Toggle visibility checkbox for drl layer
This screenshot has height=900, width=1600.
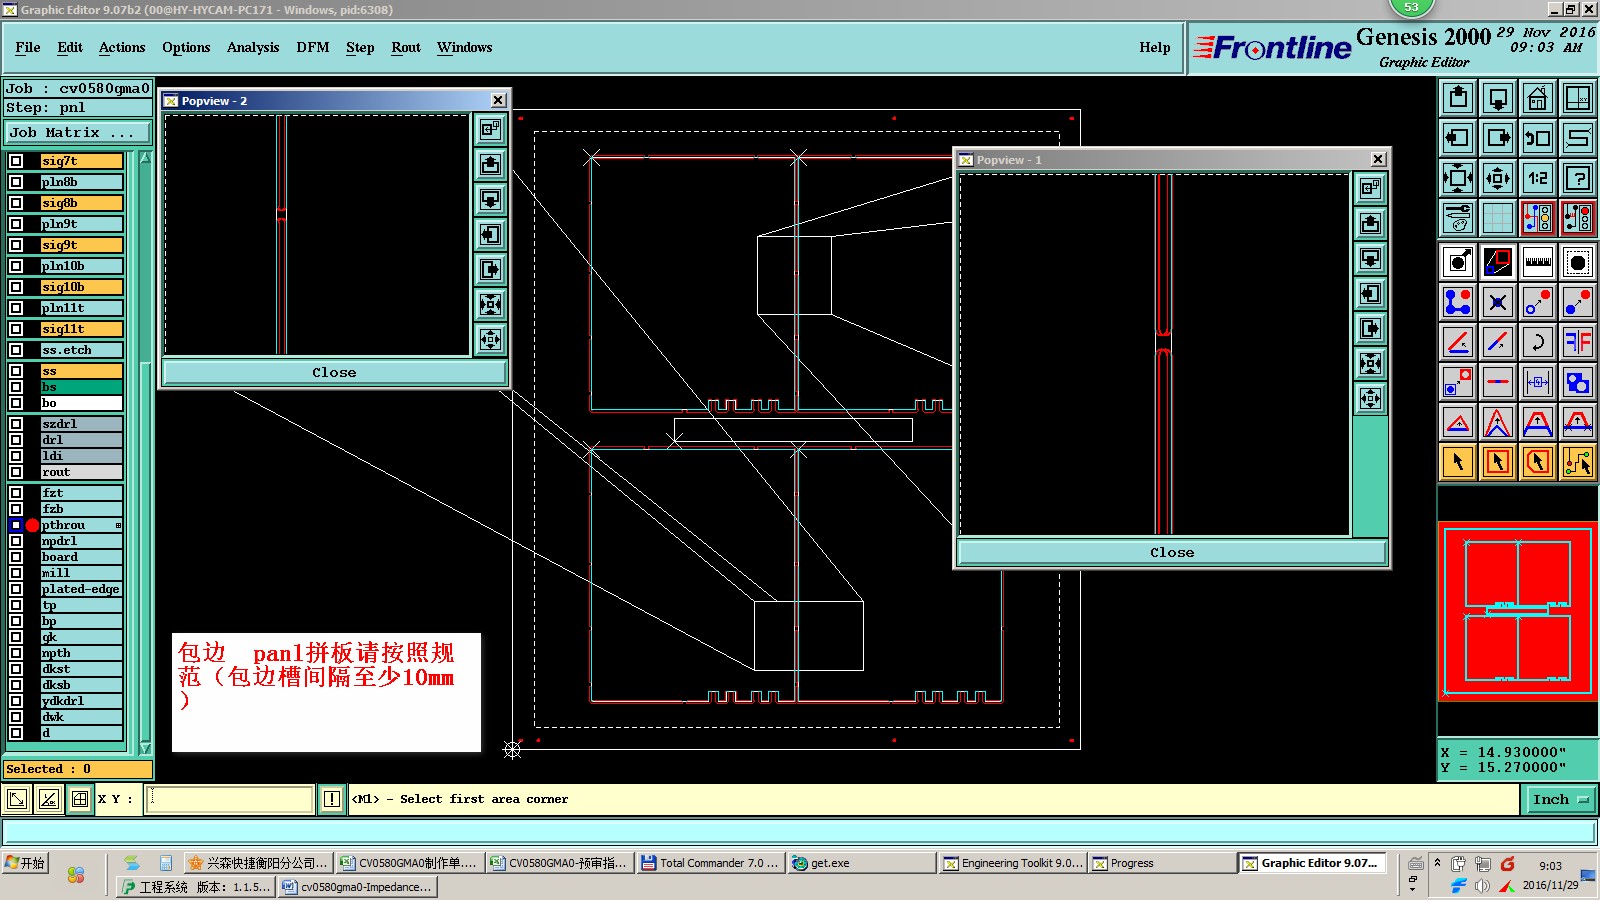pyautogui.click(x=16, y=440)
